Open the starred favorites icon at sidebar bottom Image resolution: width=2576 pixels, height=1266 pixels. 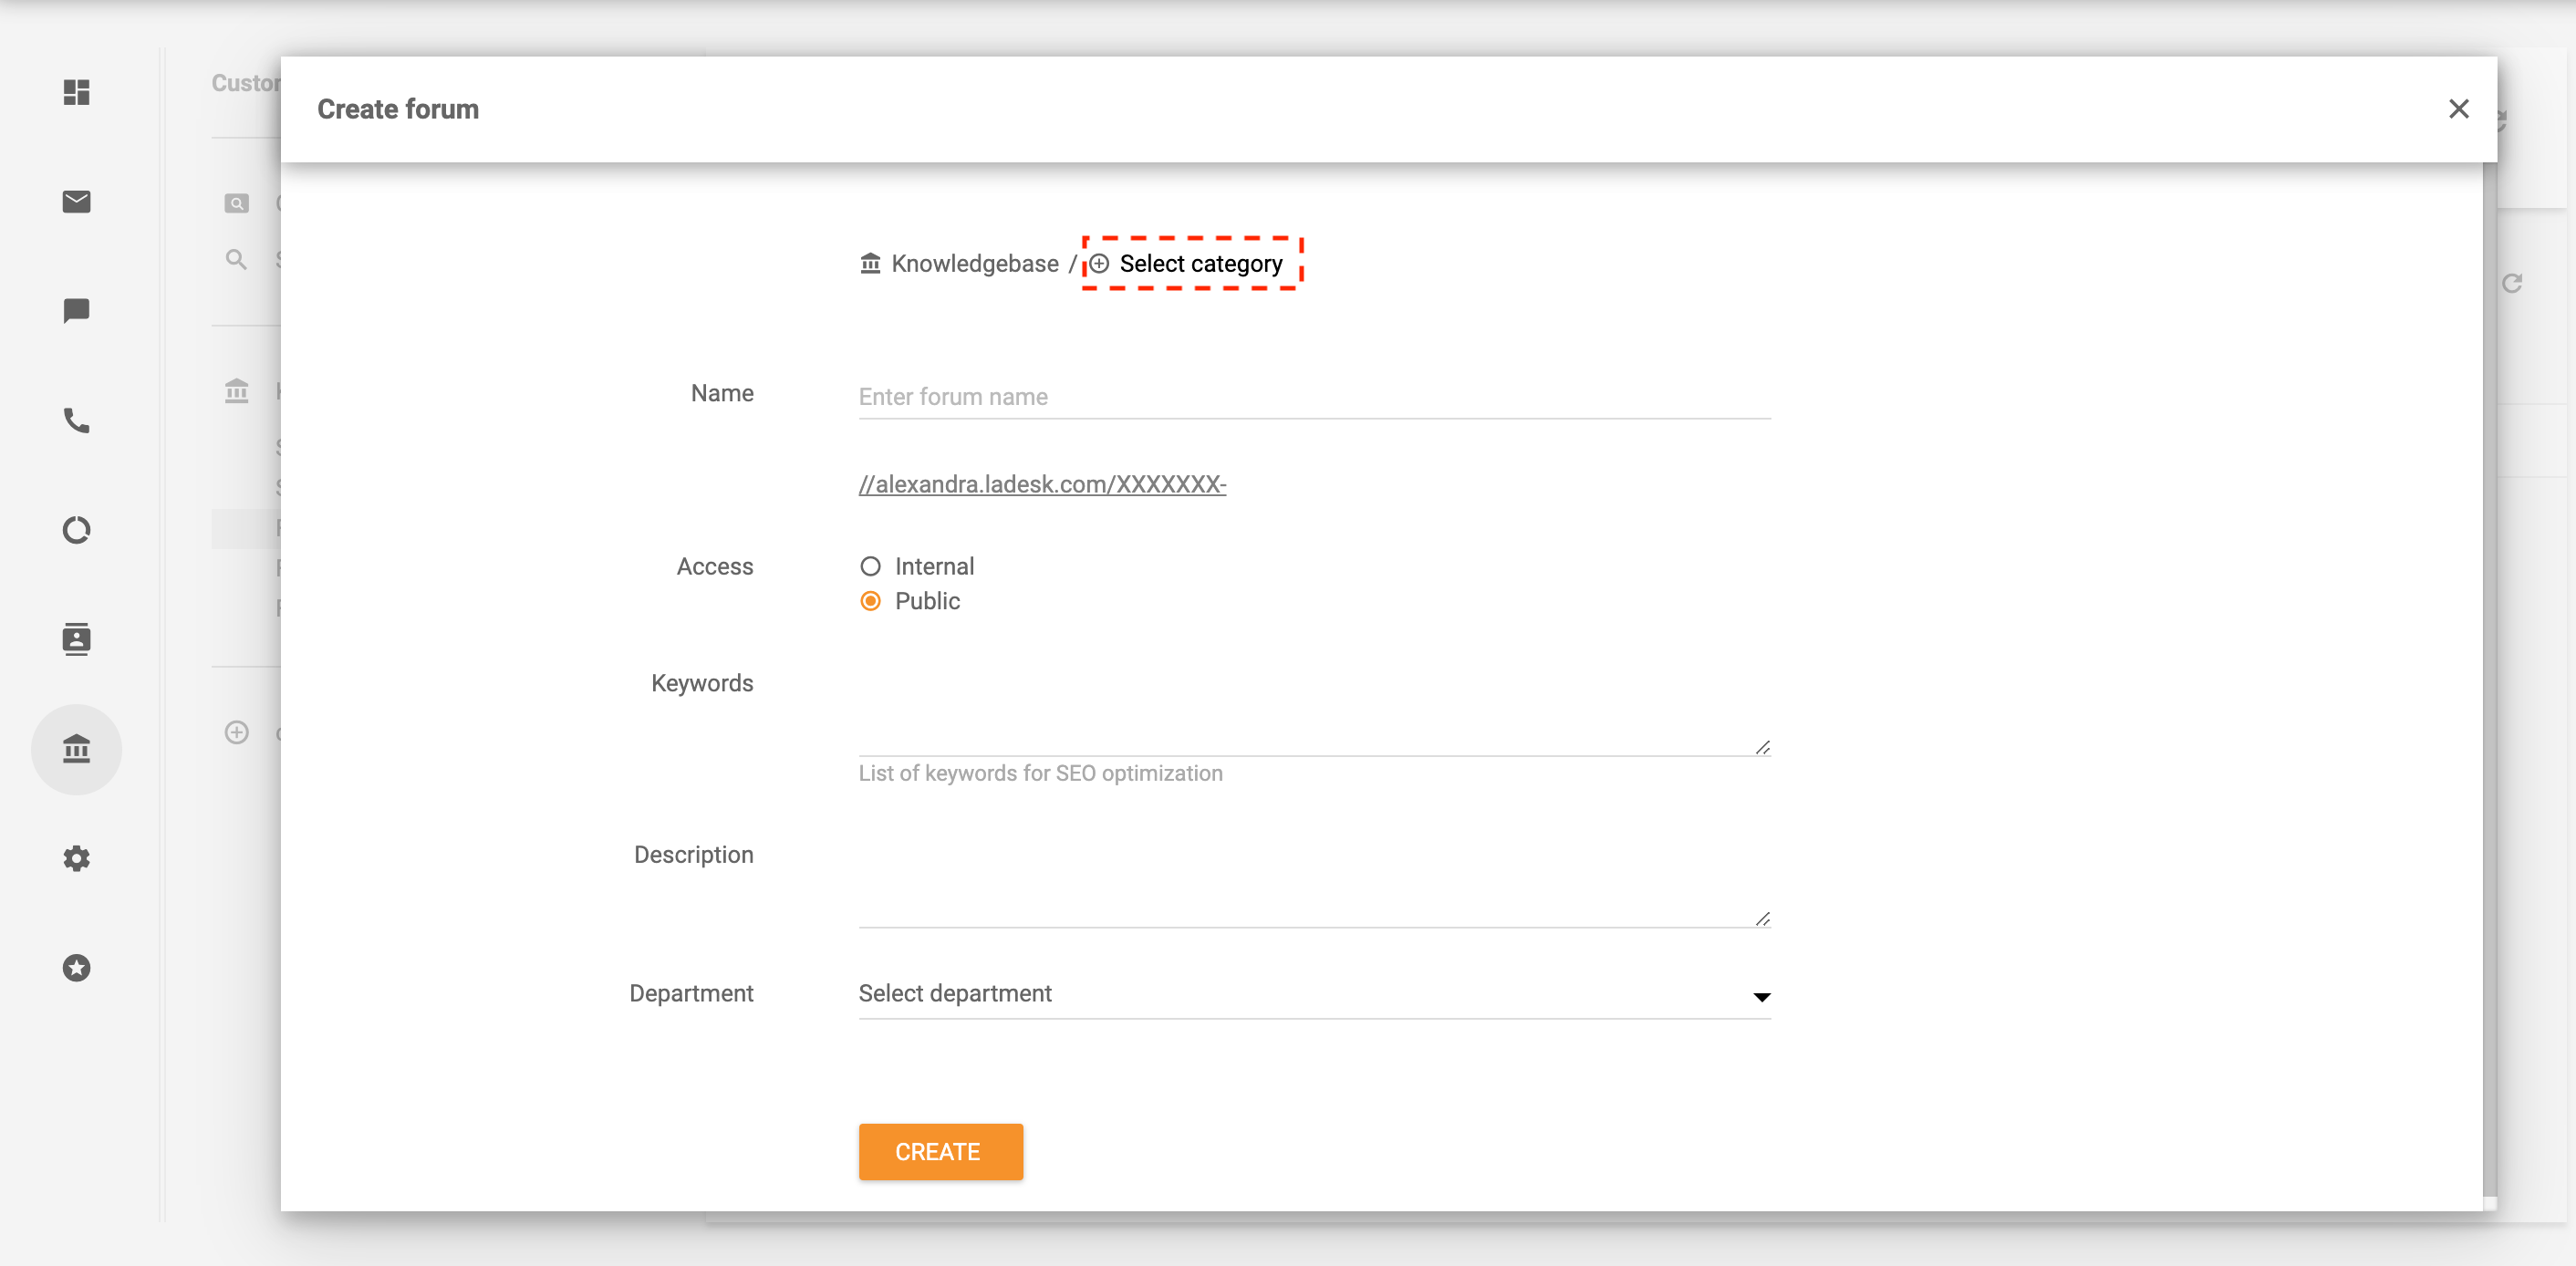[x=76, y=967]
